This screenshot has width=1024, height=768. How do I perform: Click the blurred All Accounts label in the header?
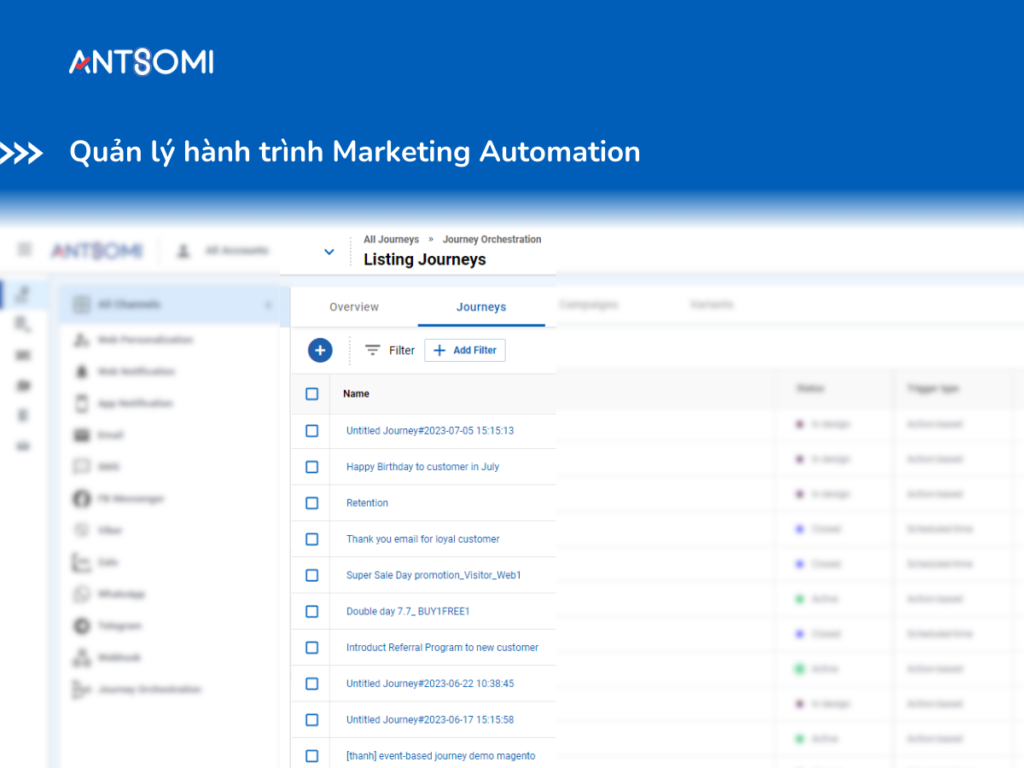236,251
